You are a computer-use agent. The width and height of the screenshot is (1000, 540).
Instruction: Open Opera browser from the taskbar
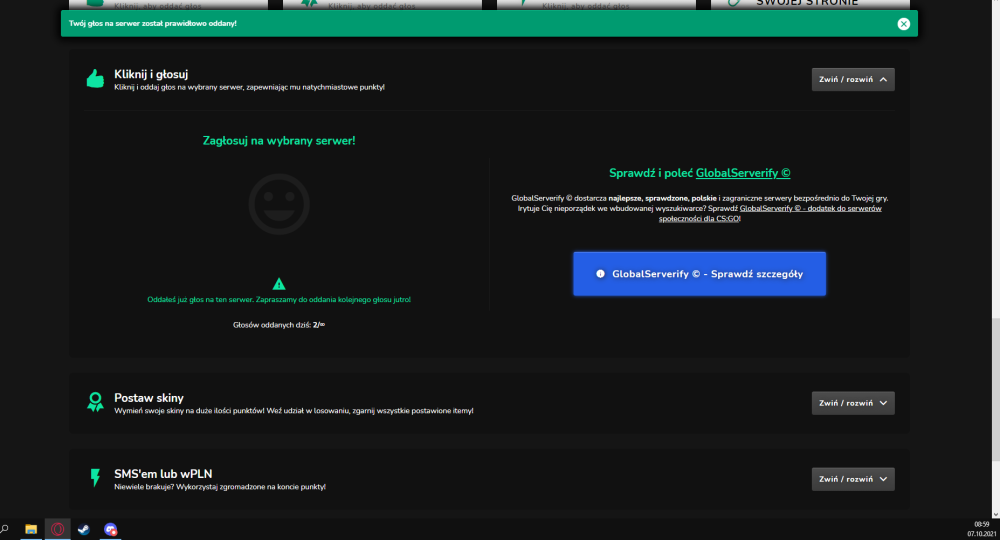(x=57, y=529)
